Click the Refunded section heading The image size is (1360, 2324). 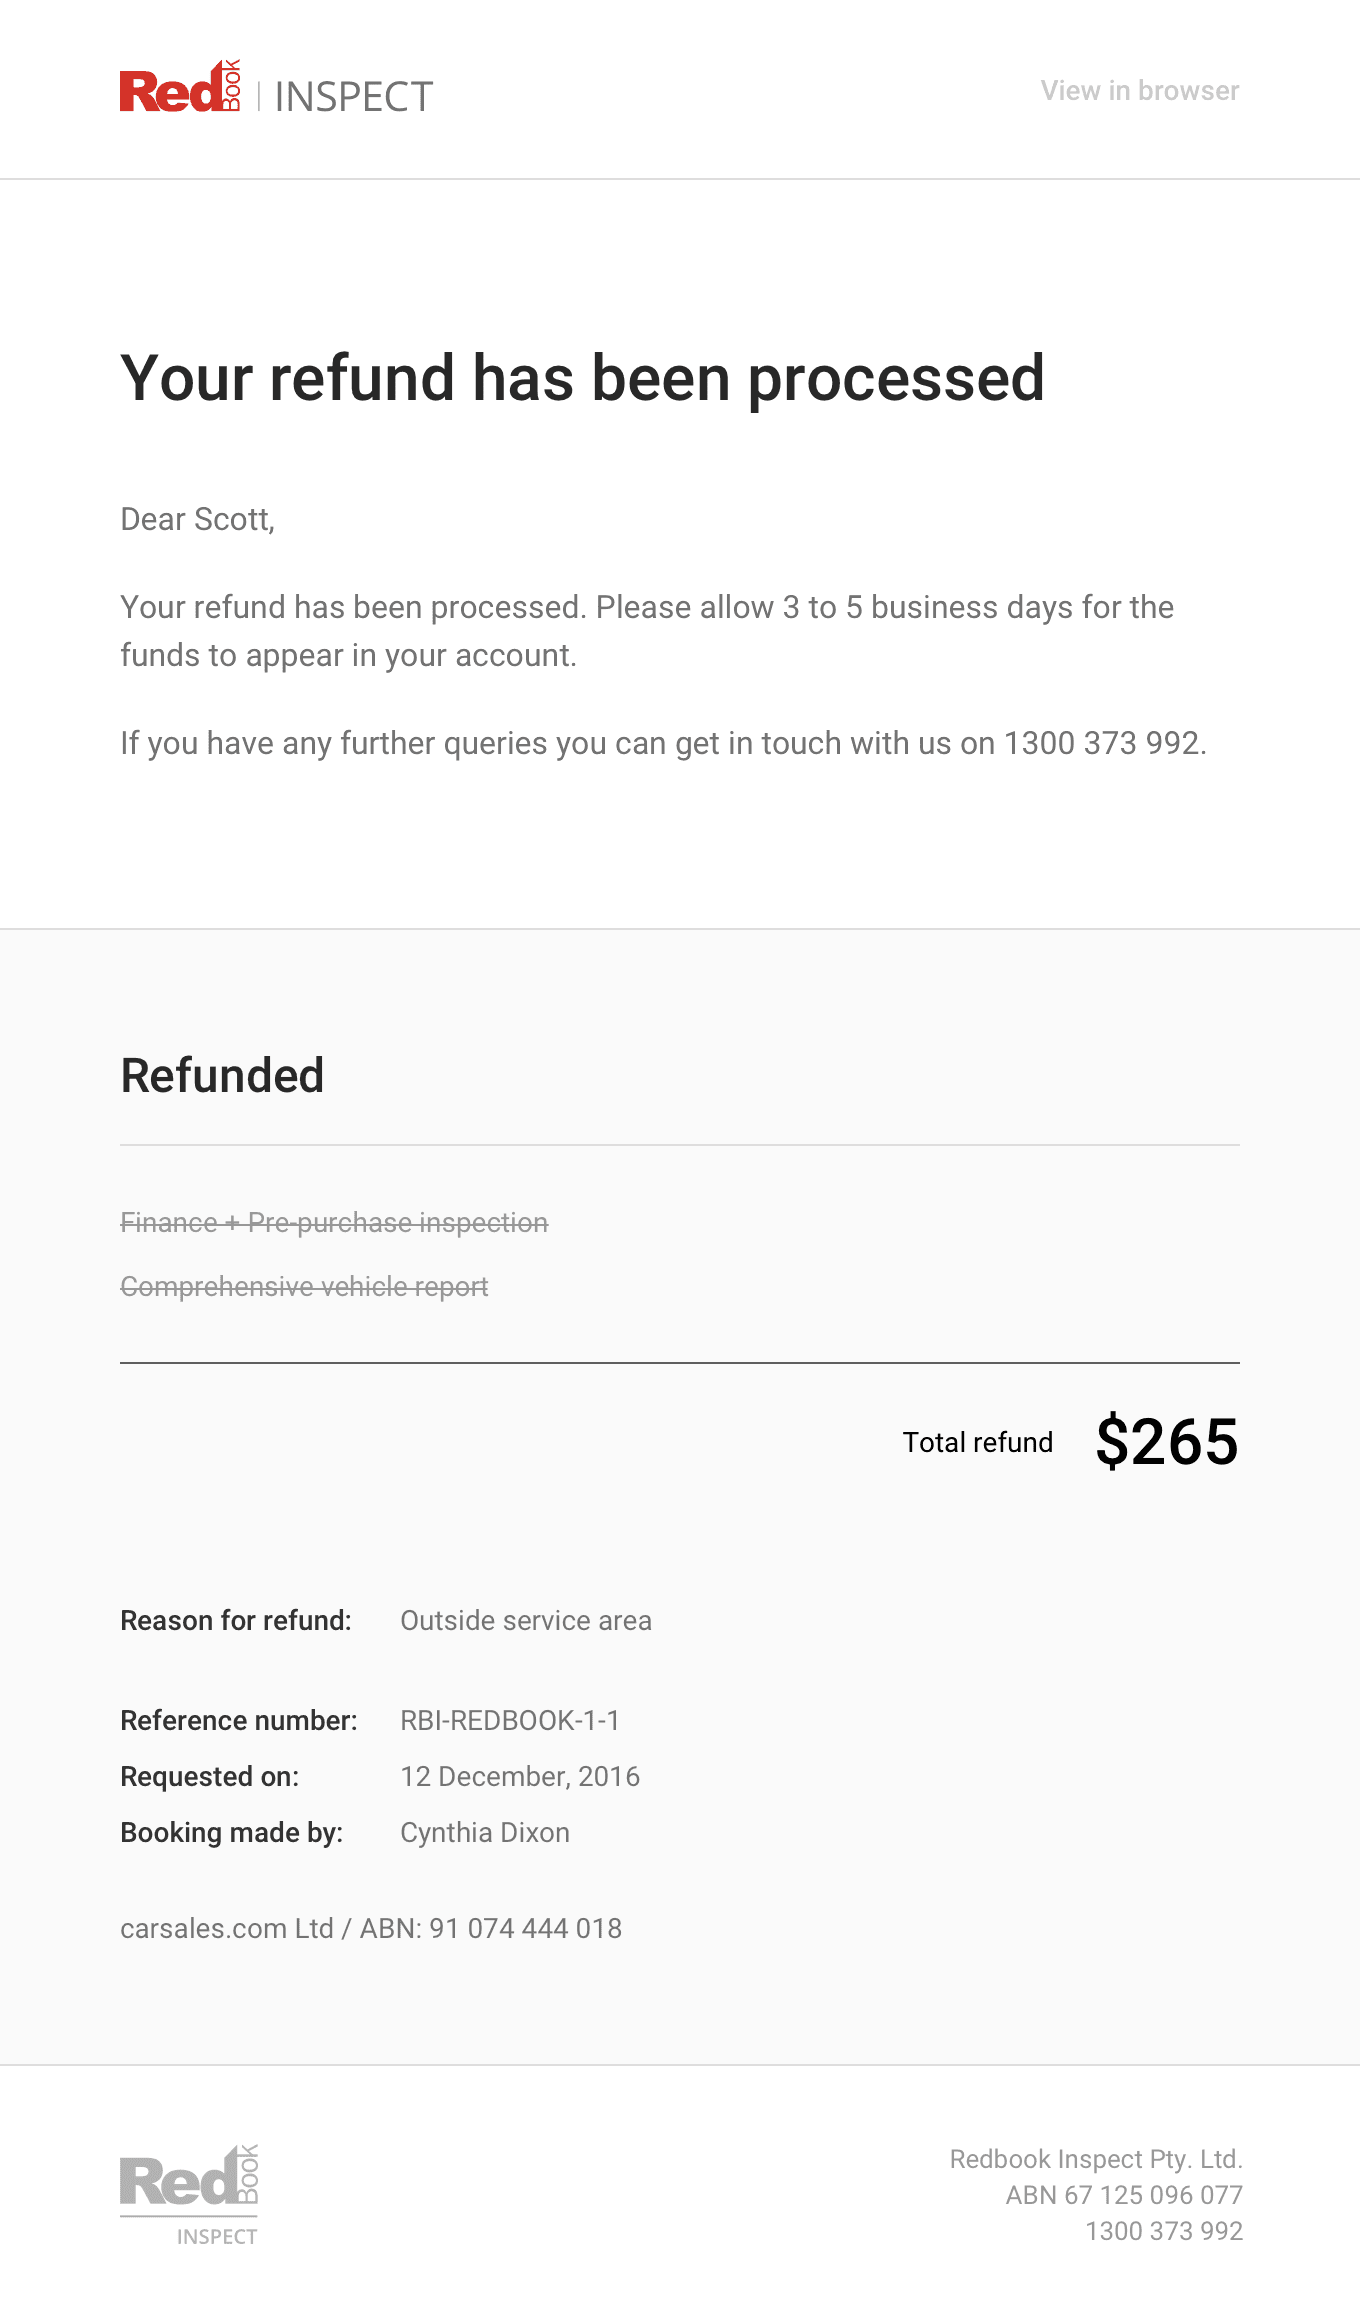coord(222,1076)
